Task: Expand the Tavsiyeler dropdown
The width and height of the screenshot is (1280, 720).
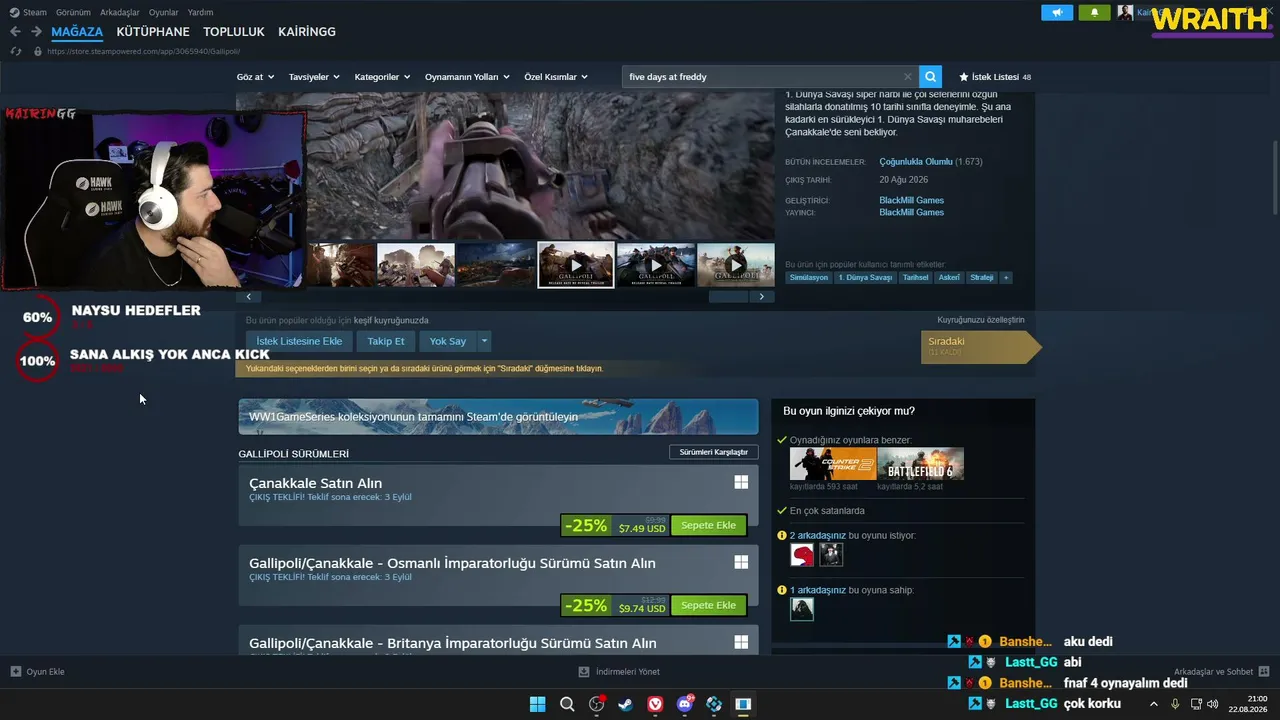Action: [314, 77]
